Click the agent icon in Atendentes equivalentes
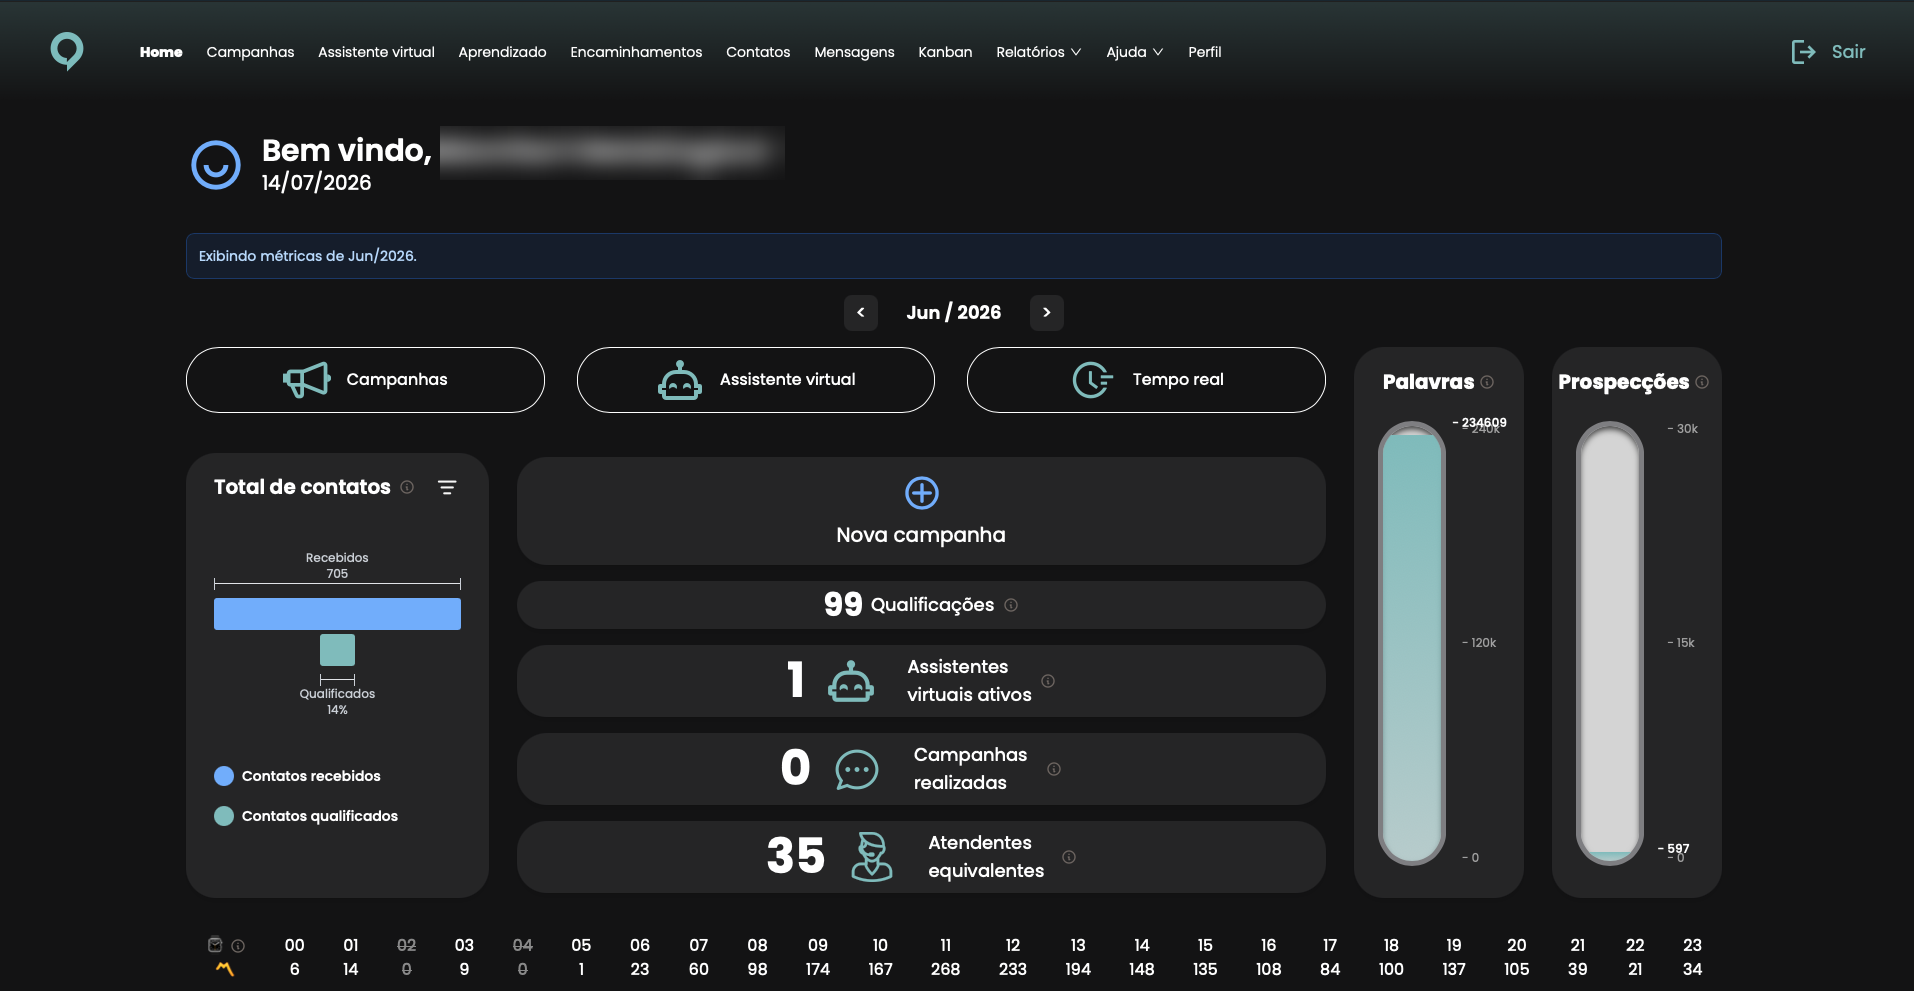The height and width of the screenshot is (991, 1914). tap(872, 857)
